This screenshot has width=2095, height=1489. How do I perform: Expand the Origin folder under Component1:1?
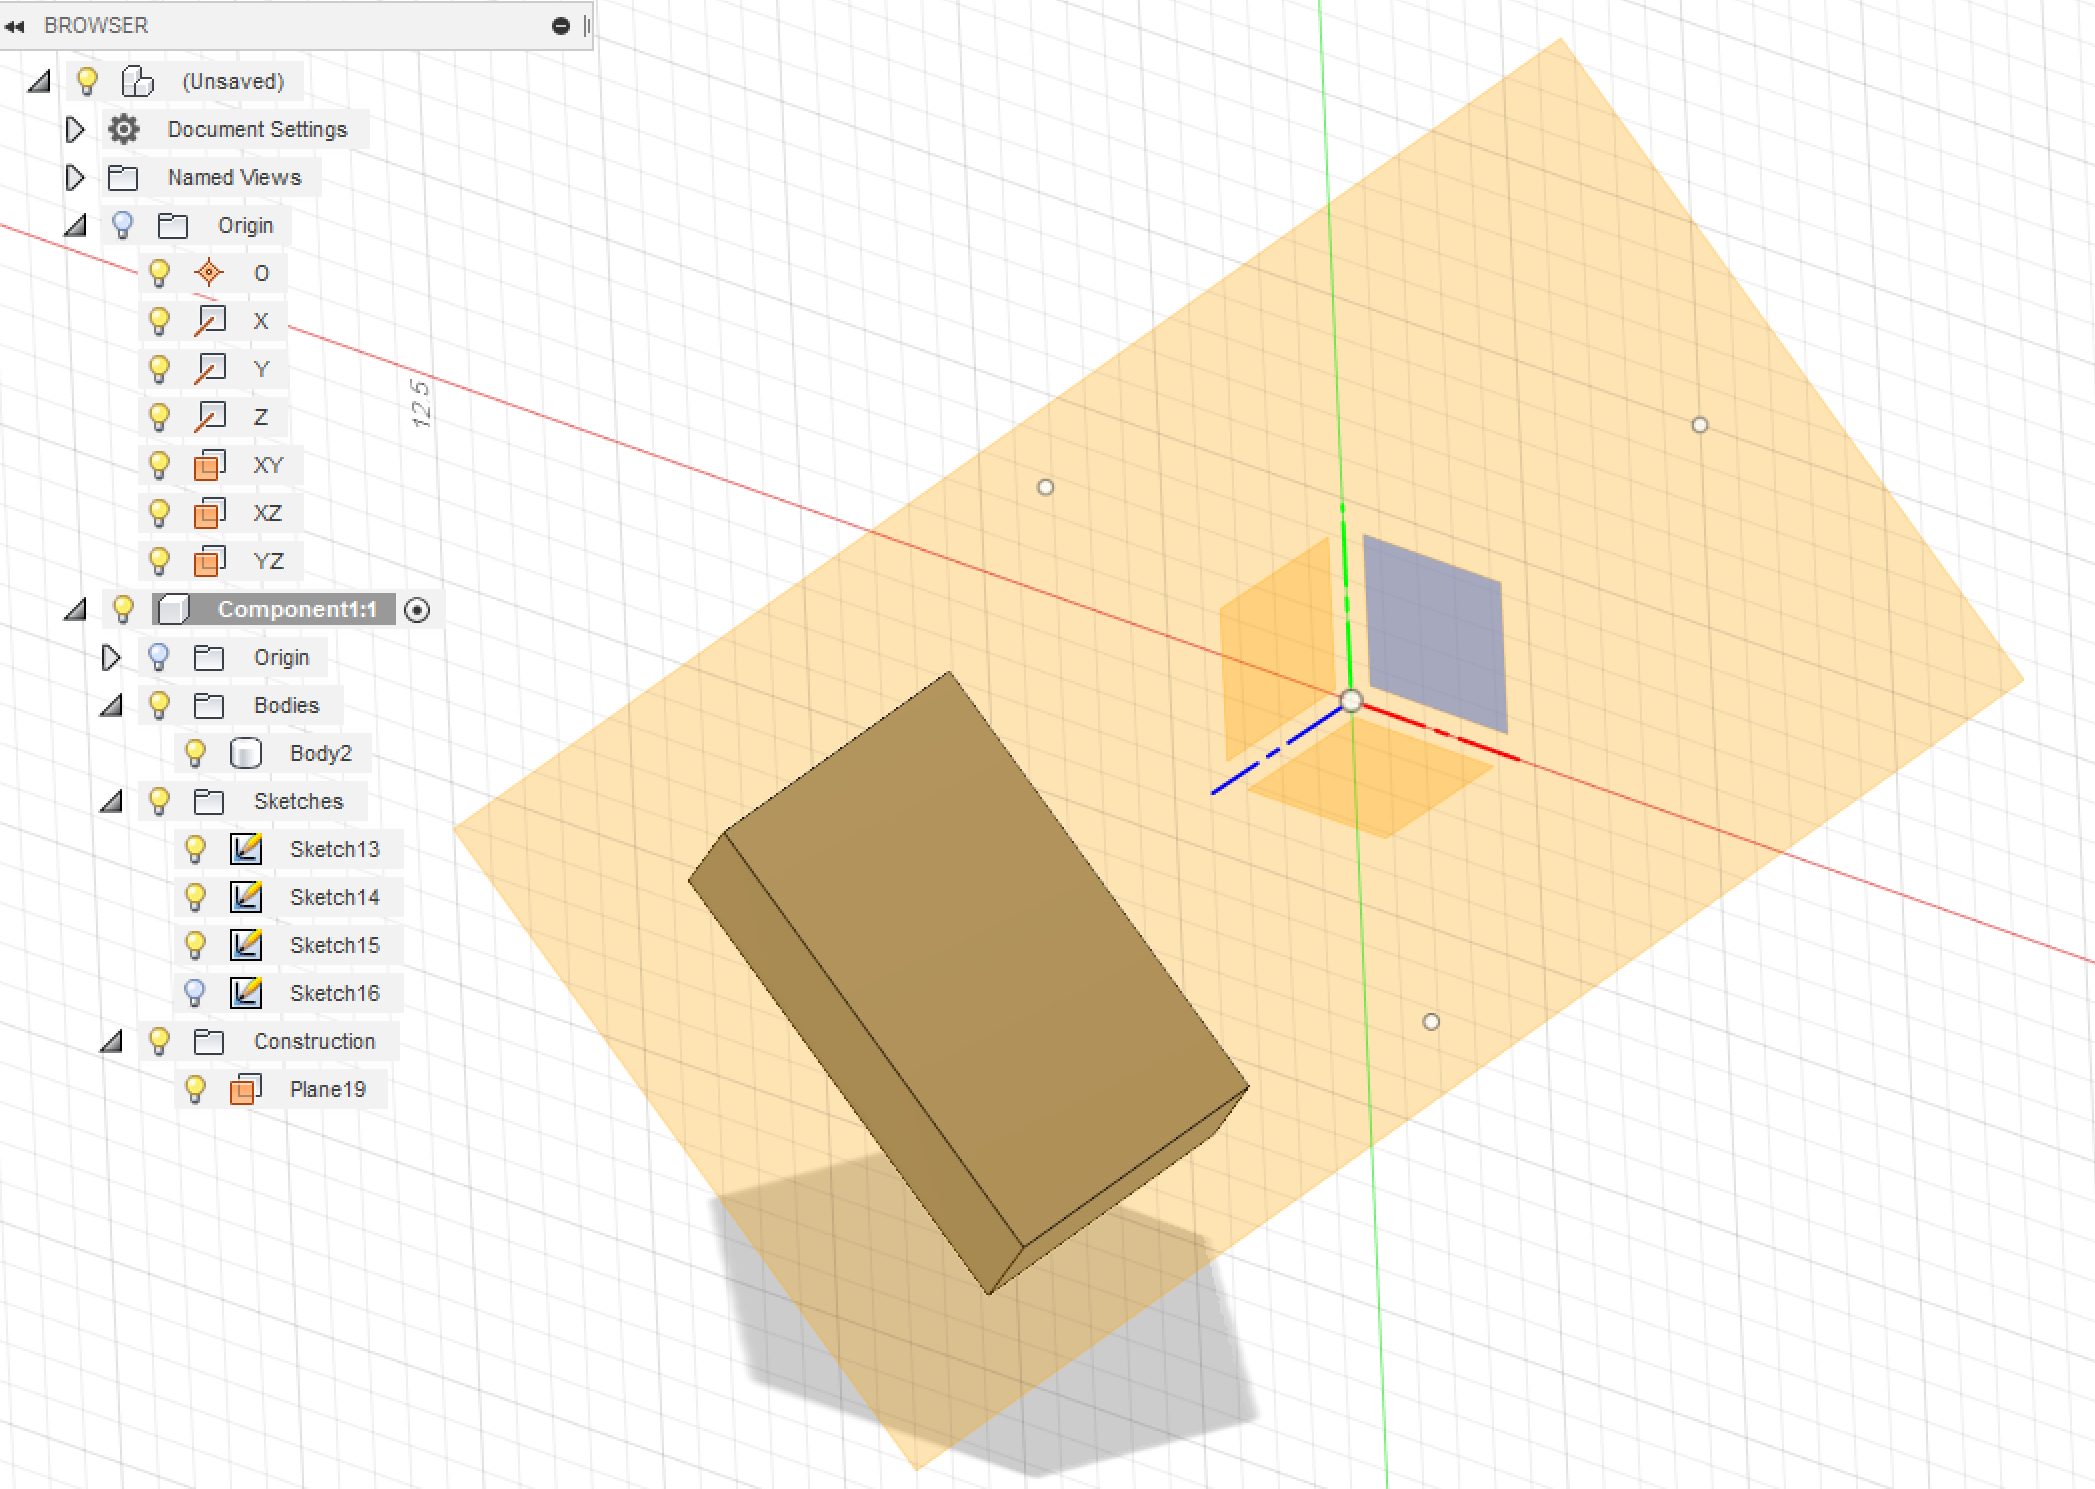tap(111, 657)
